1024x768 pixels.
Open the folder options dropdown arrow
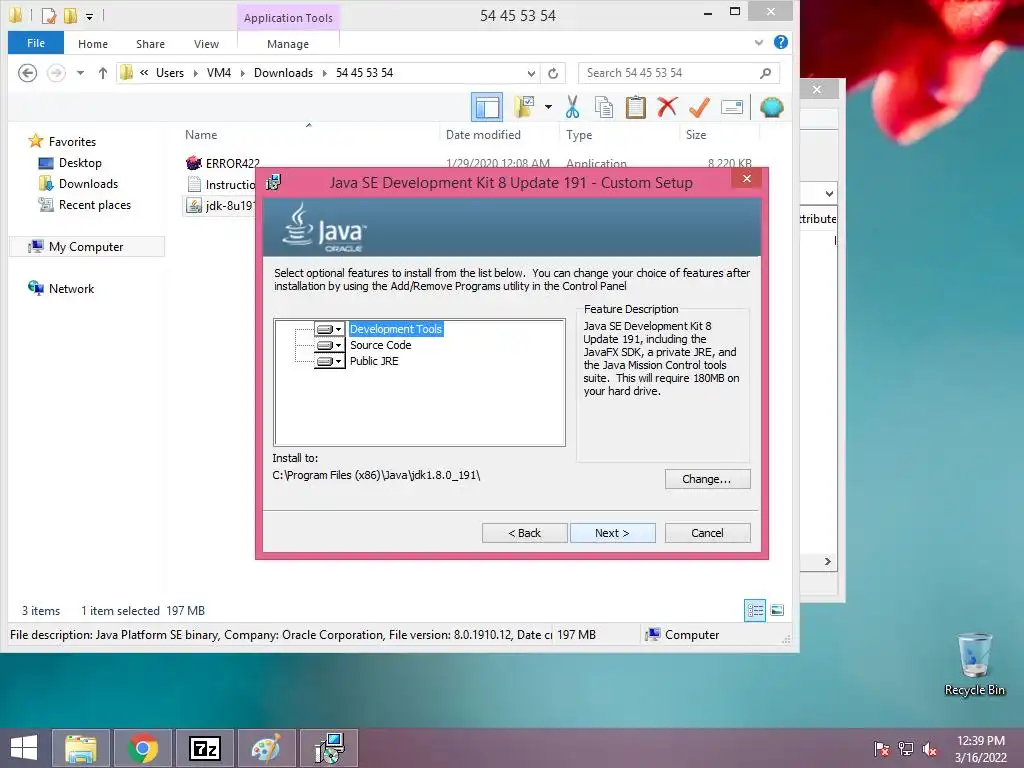[x=548, y=107]
